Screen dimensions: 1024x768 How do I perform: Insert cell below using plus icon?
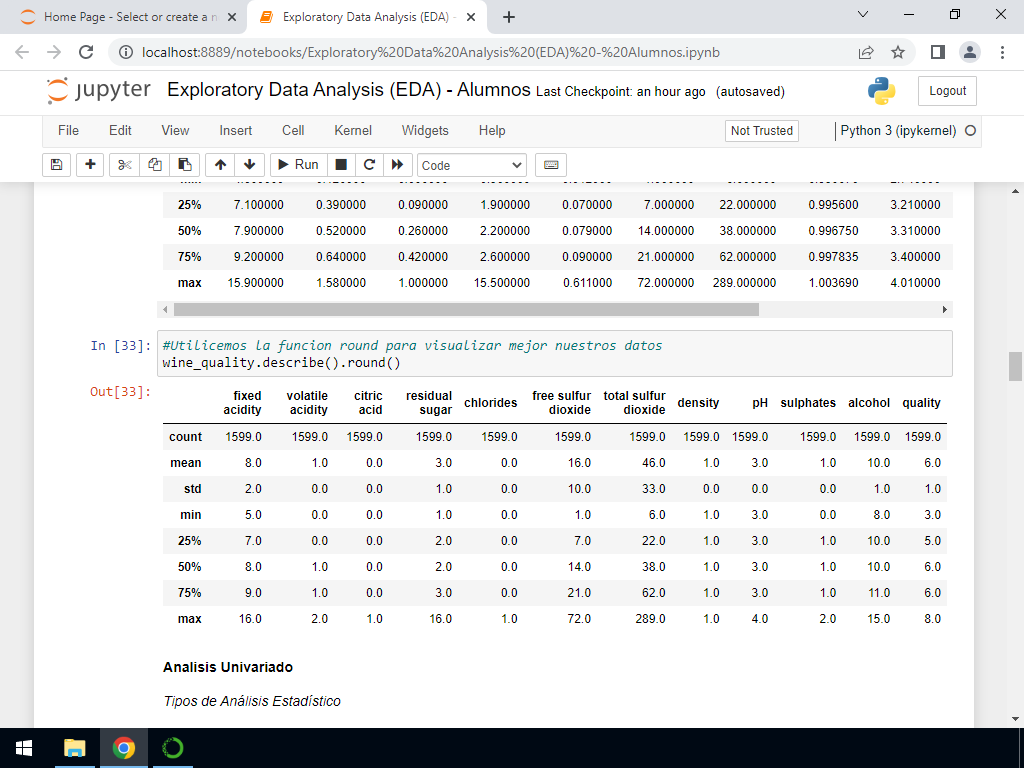click(x=90, y=165)
